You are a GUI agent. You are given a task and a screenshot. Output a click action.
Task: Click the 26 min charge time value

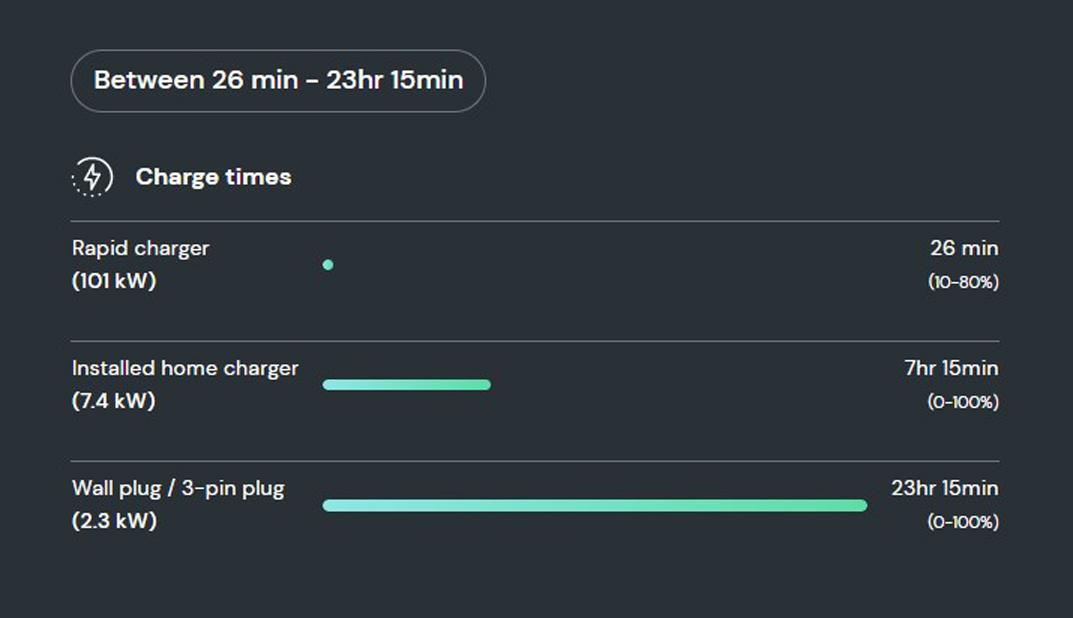point(964,248)
